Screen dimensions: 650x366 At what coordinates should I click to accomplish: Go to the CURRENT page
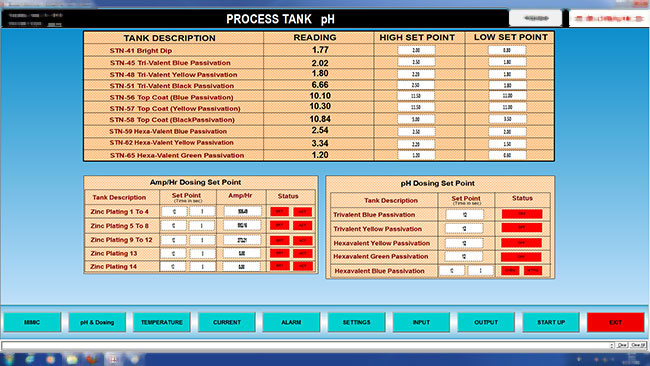(x=227, y=322)
